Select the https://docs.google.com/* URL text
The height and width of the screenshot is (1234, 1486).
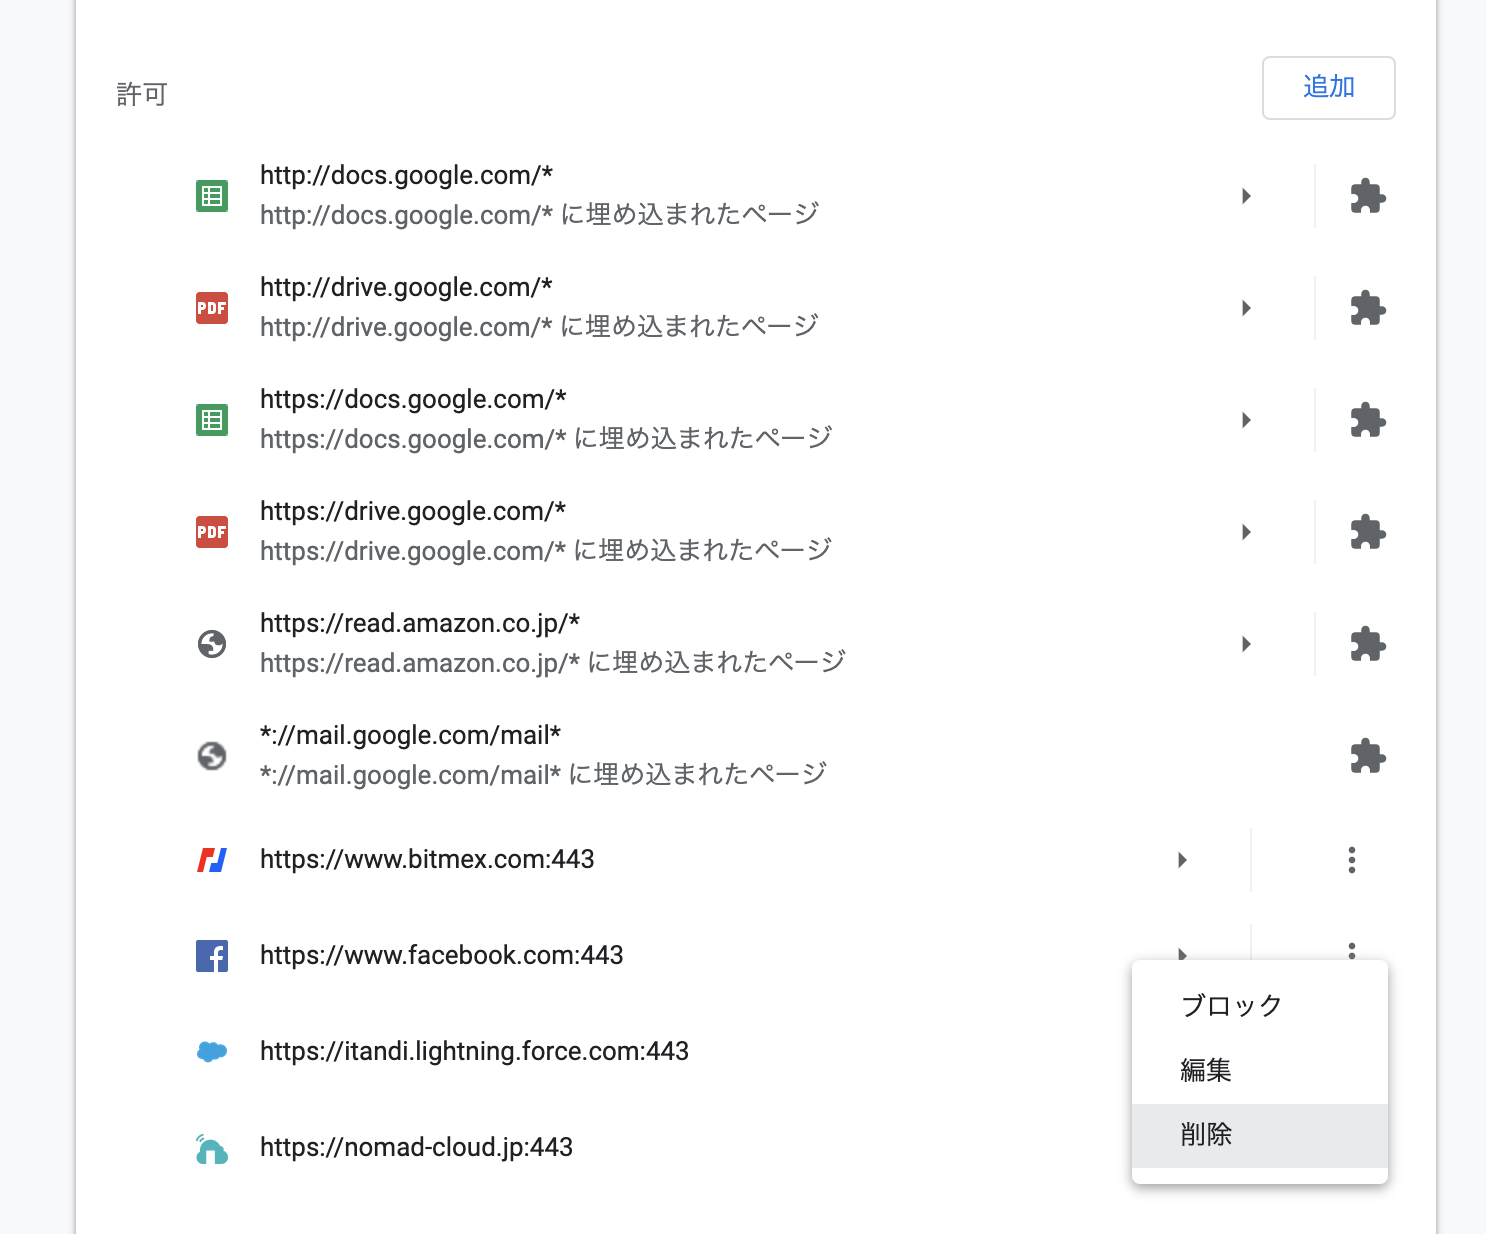(413, 399)
